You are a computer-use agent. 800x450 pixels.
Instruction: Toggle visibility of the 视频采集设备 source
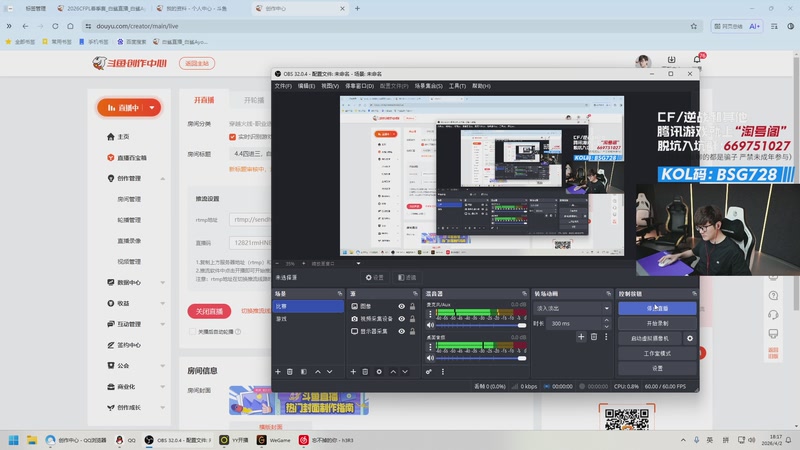(402, 319)
